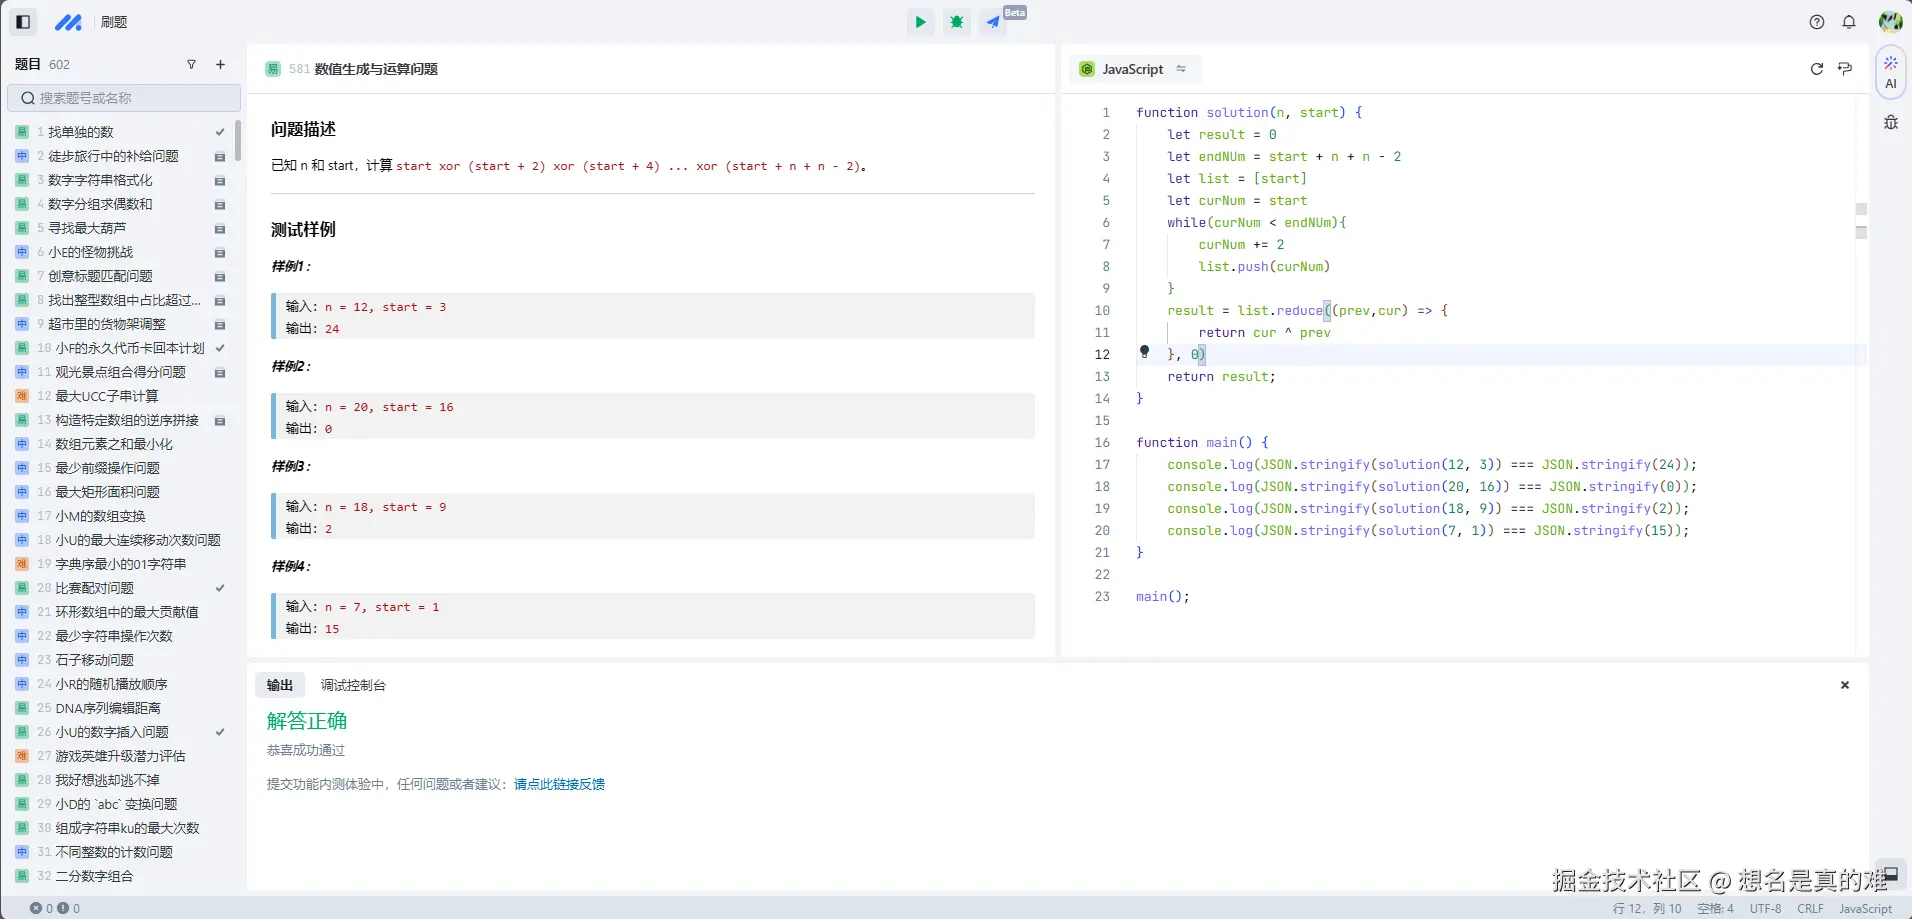Open the filter funnel for problem list
This screenshot has width=1912, height=919.
click(191, 65)
